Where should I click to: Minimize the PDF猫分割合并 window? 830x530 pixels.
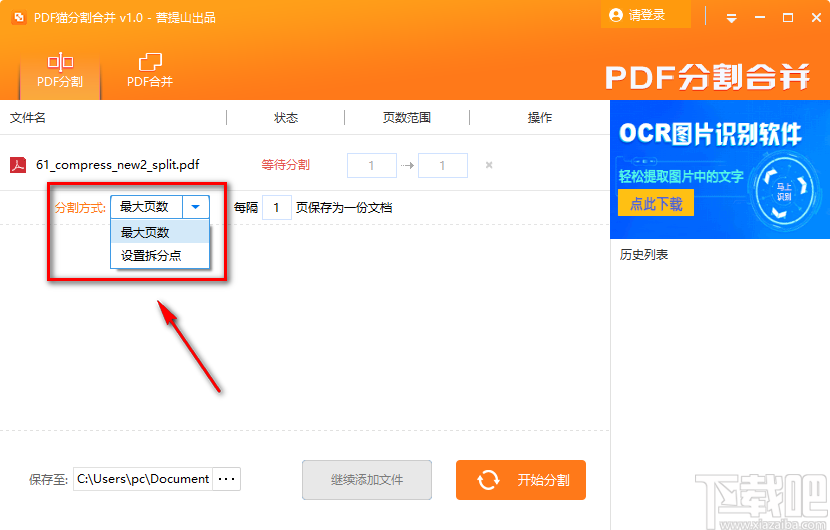pos(760,18)
